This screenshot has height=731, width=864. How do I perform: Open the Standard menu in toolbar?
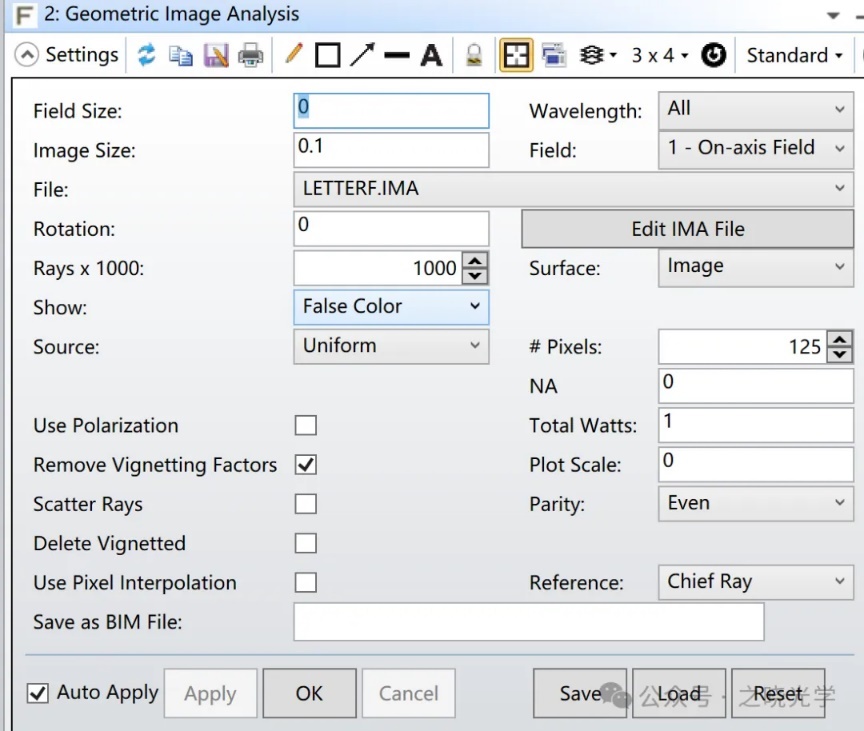click(x=795, y=55)
